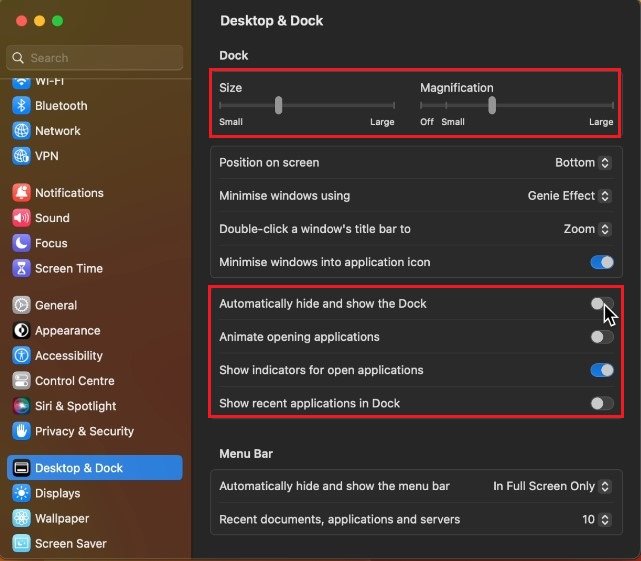Click the Search field in sidebar
The image size is (641, 561).
point(95,58)
